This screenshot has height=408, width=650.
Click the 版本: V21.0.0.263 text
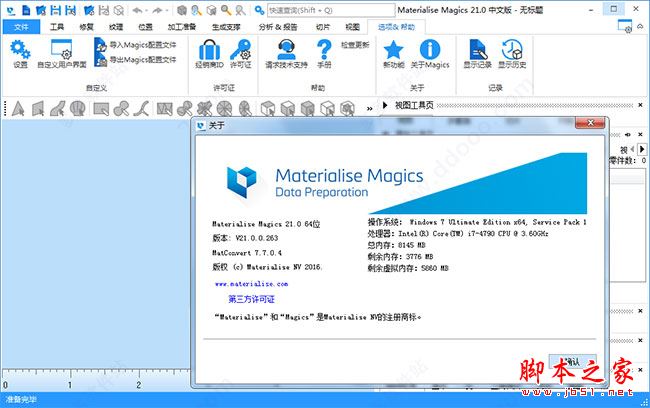pos(245,238)
